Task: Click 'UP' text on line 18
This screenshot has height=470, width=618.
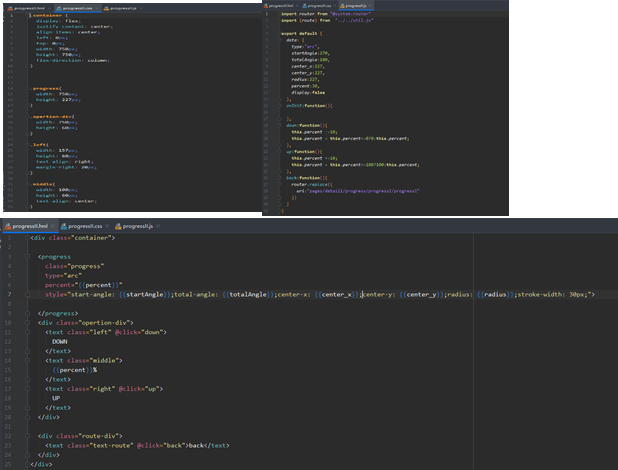Action: point(56,398)
